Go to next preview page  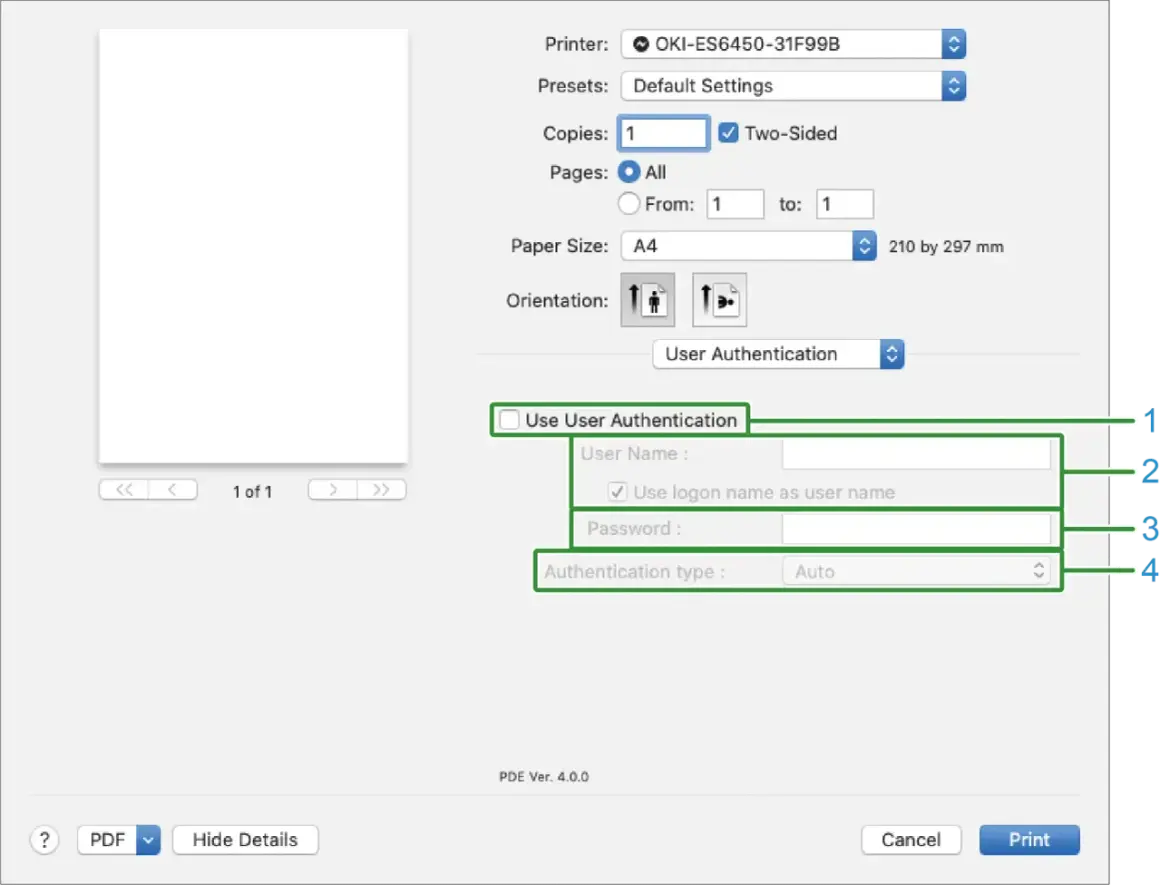(x=333, y=490)
